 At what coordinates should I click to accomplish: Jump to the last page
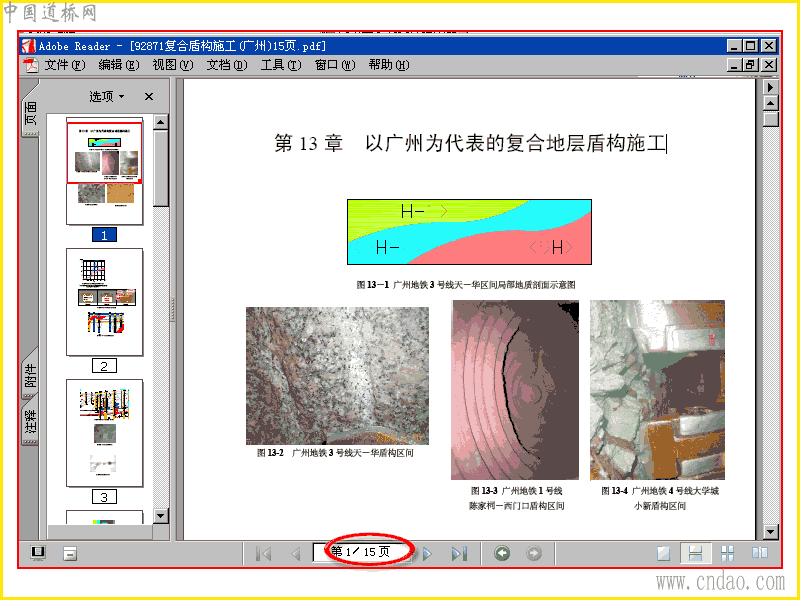click(459, 553)
